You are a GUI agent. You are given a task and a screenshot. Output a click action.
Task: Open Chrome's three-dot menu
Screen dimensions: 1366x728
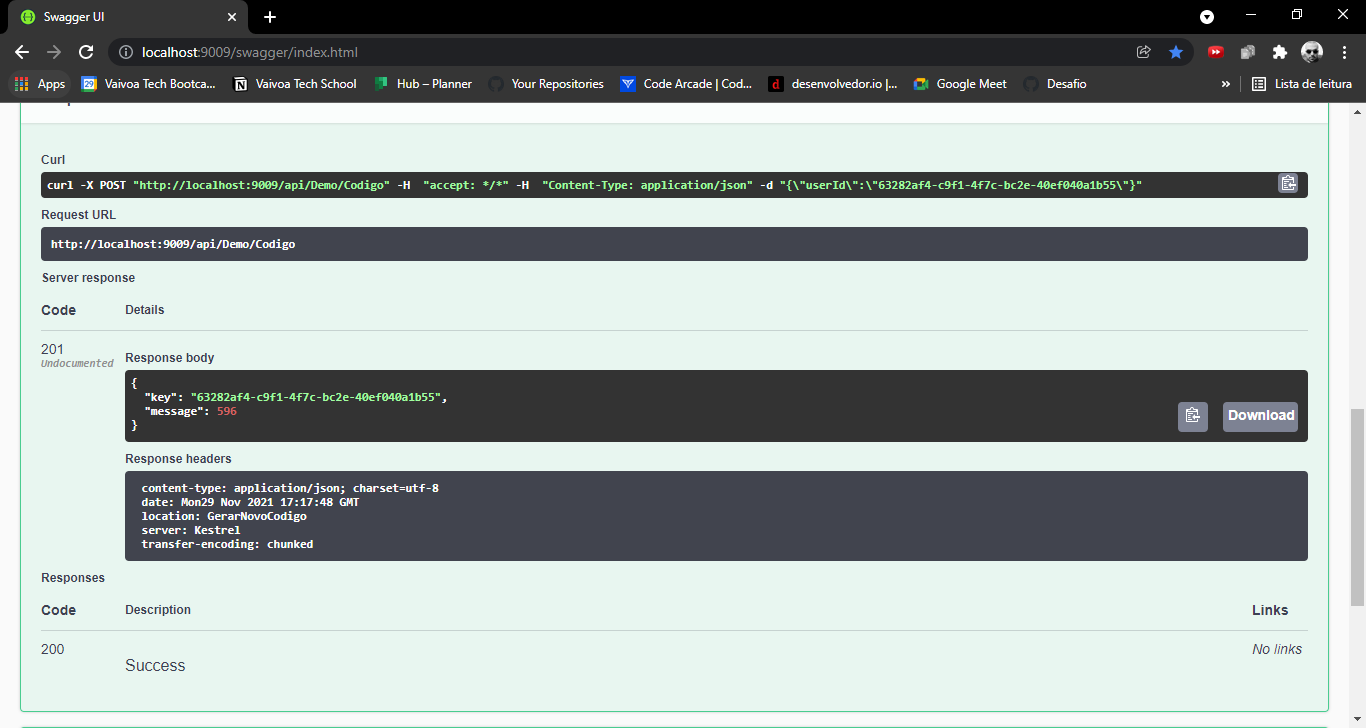coord(1345,52)
